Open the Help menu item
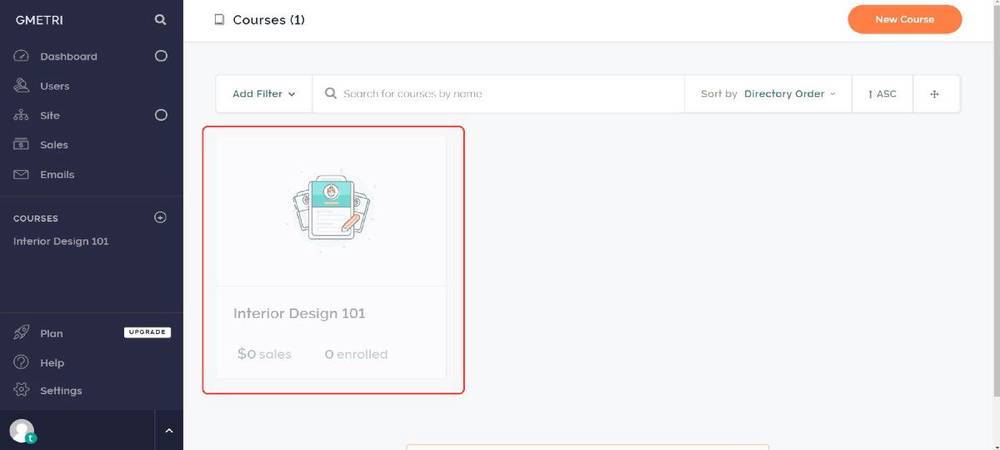The width and height of the screenshot is (1000, 450). [52, 363]
